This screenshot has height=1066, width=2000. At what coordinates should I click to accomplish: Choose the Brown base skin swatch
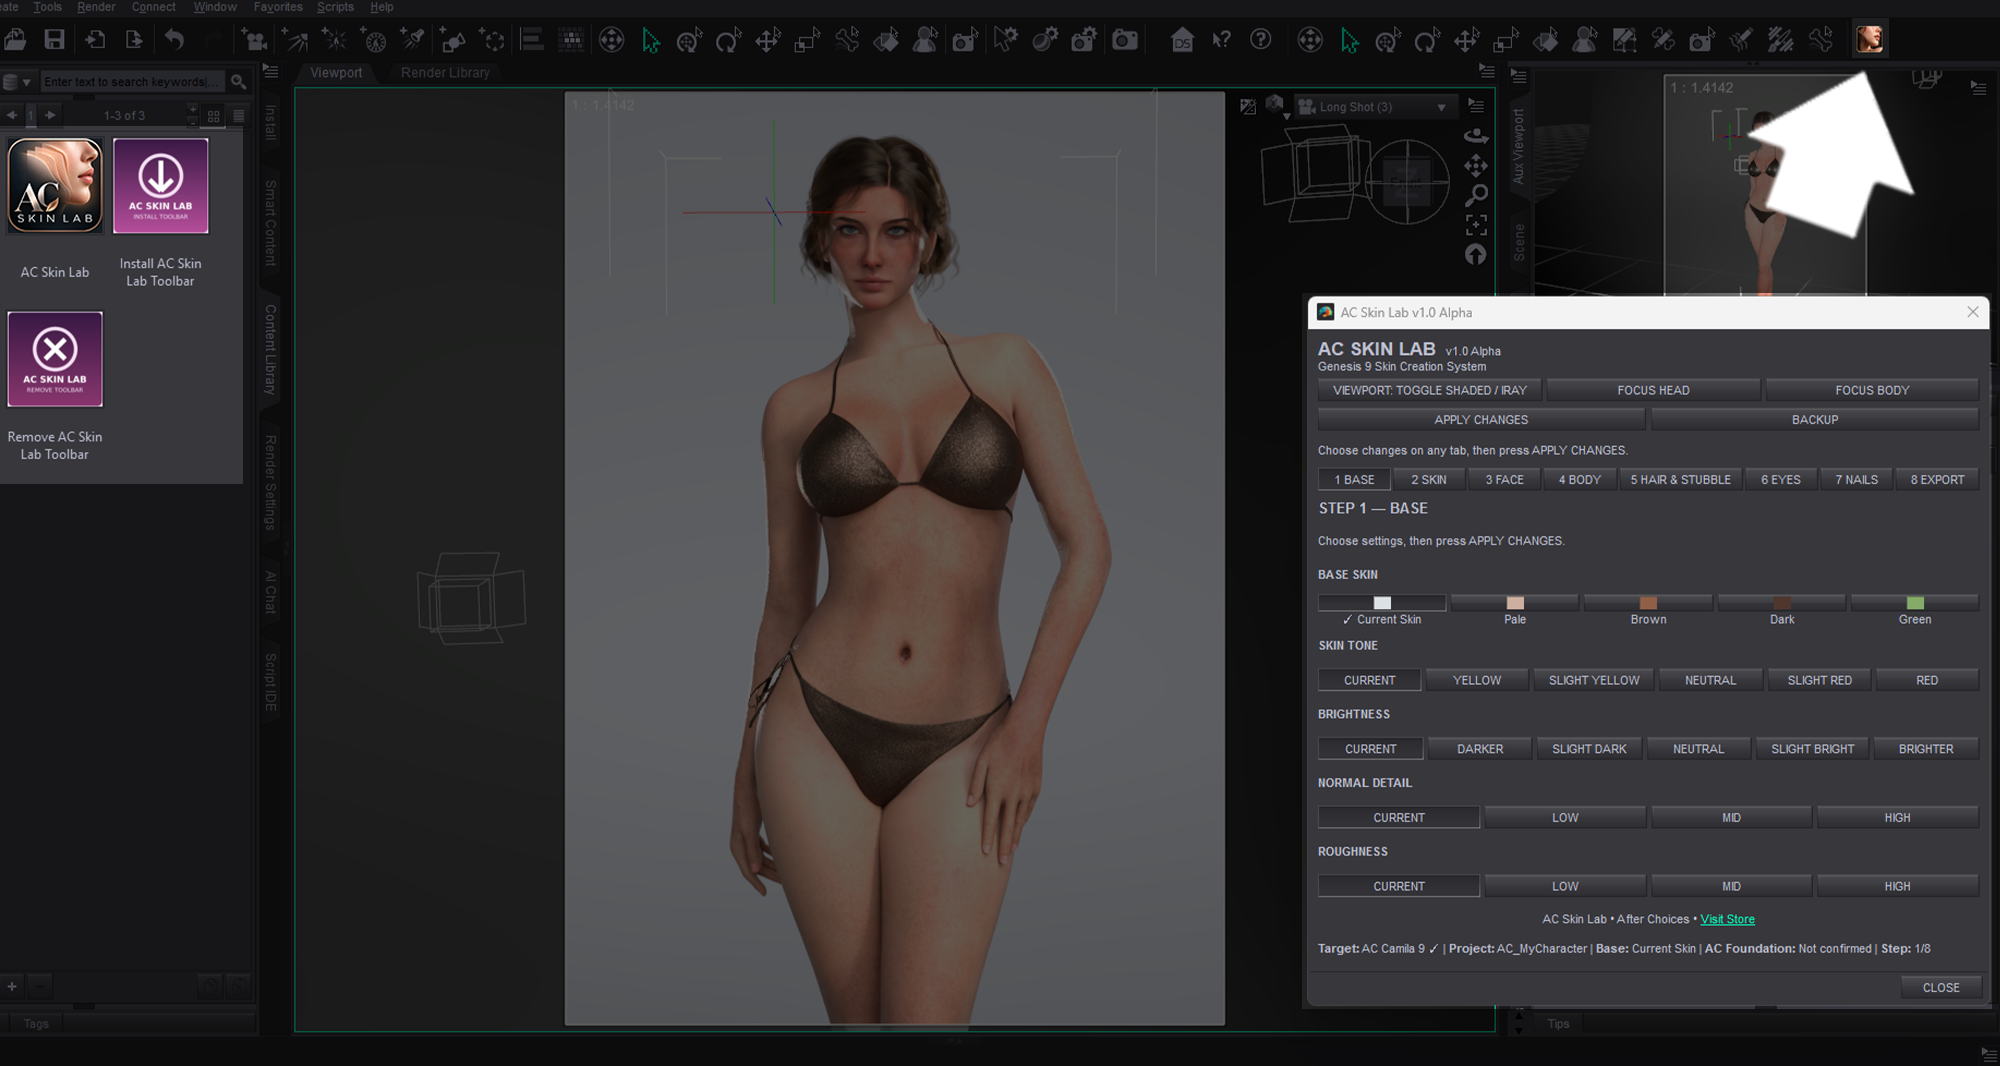pos(1648,603)
